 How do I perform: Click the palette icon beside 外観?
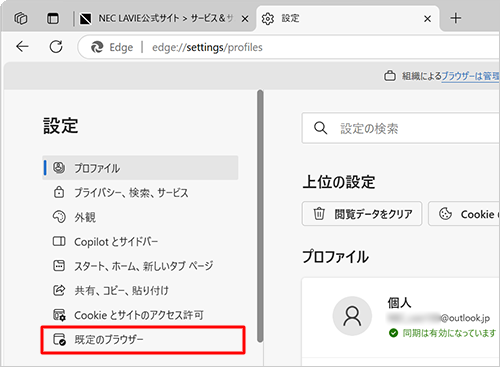click(x=59, y=217)
